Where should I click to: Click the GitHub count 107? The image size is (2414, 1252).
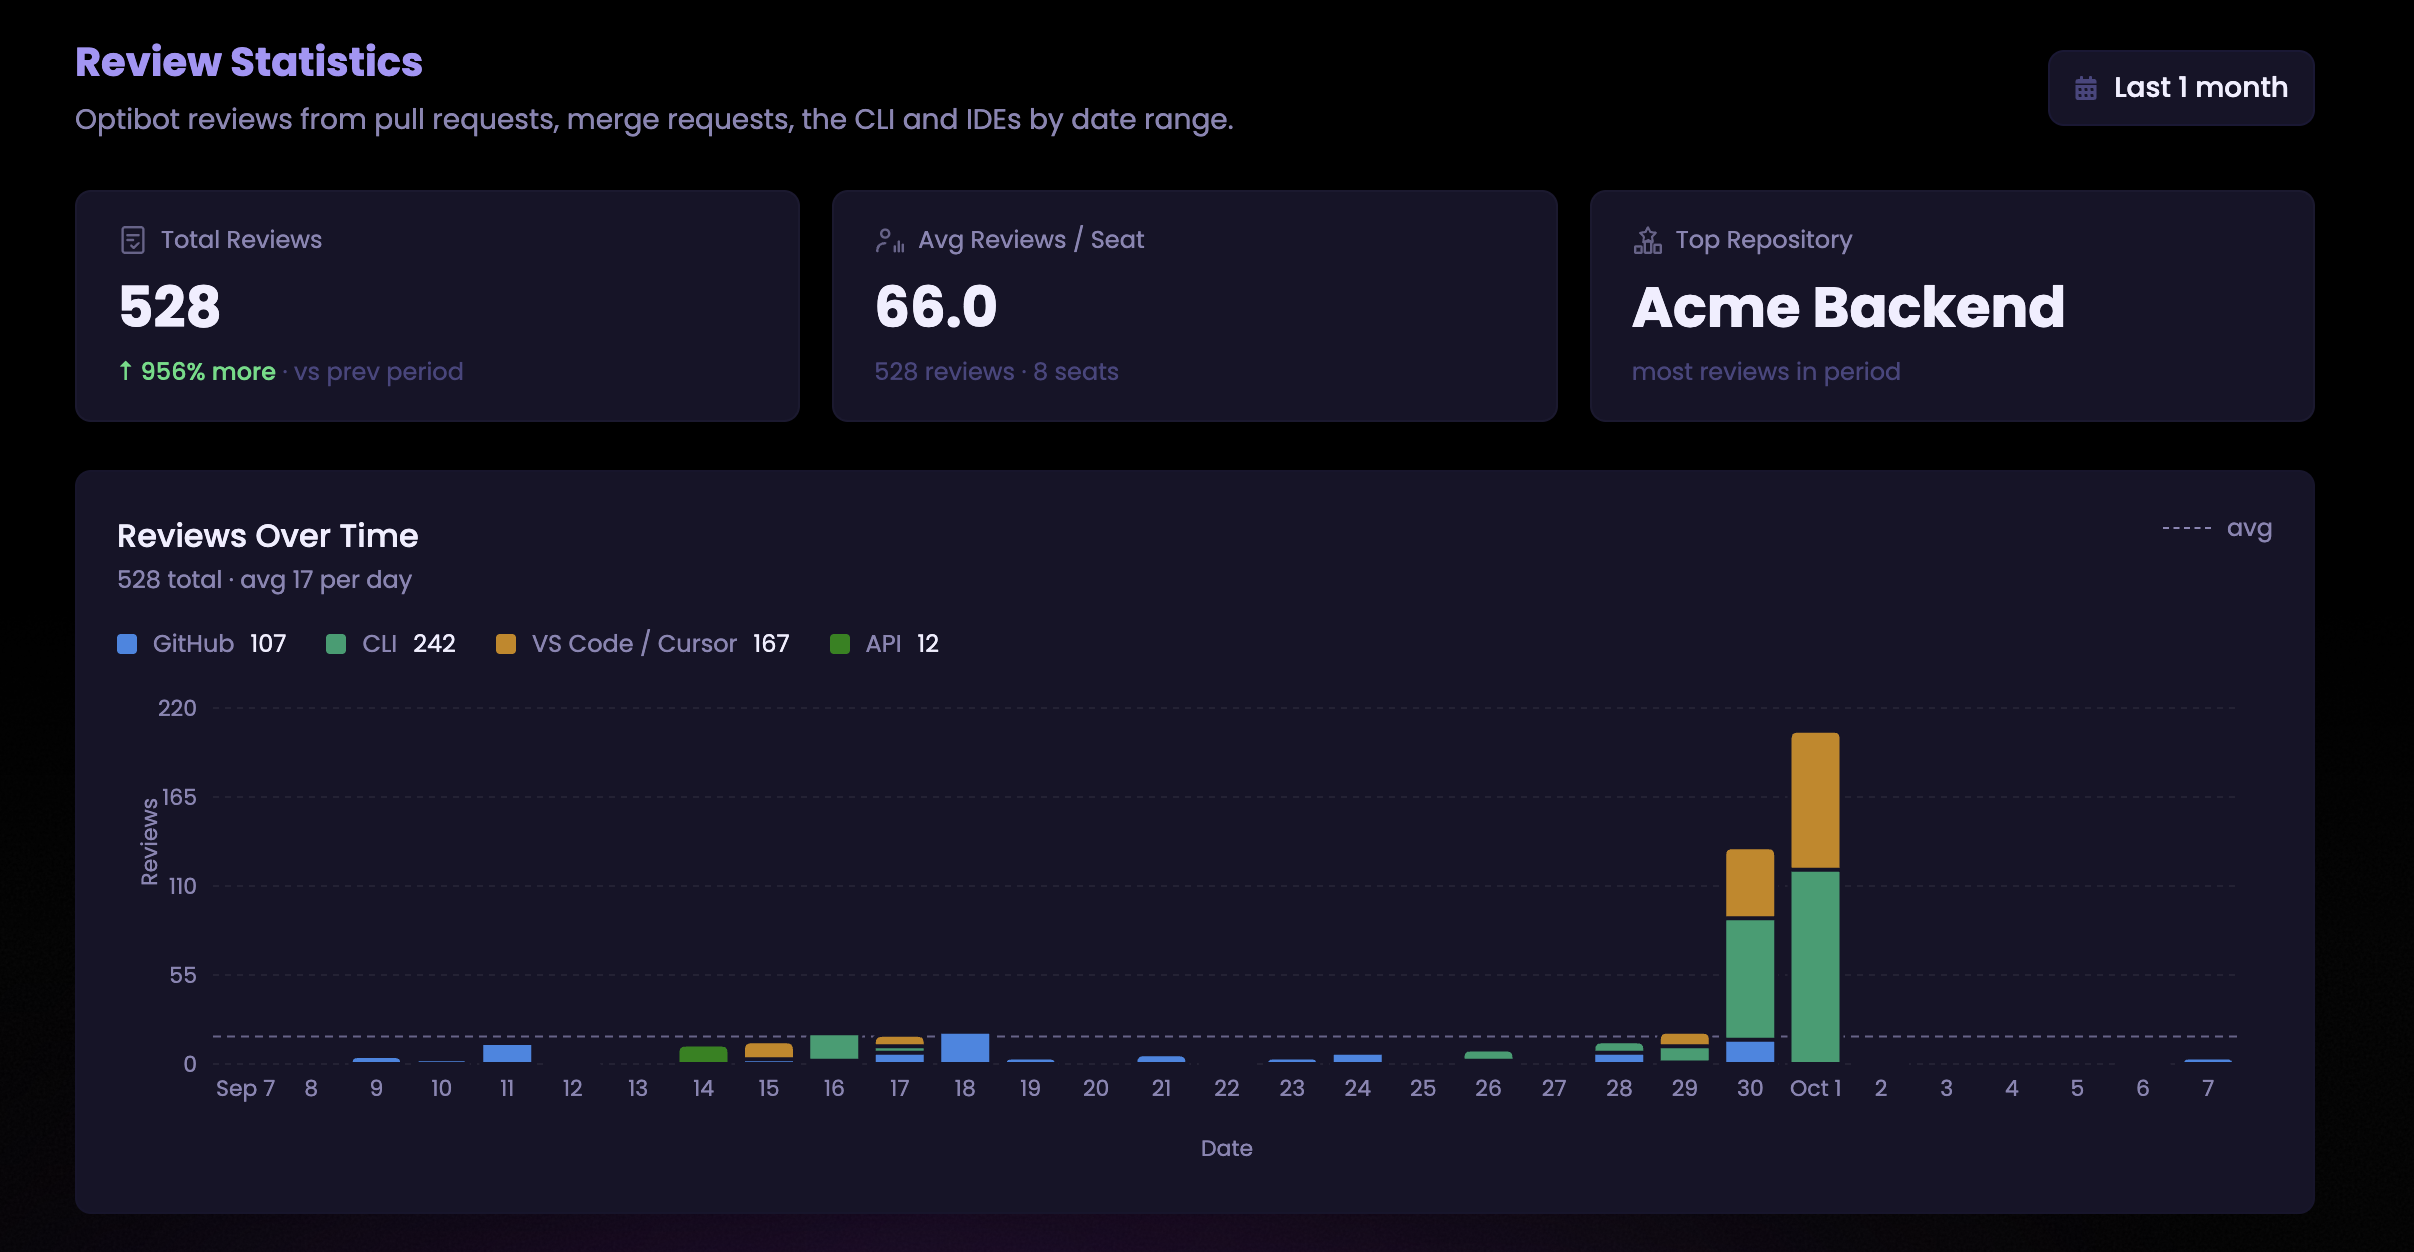(x=268, y=644)
